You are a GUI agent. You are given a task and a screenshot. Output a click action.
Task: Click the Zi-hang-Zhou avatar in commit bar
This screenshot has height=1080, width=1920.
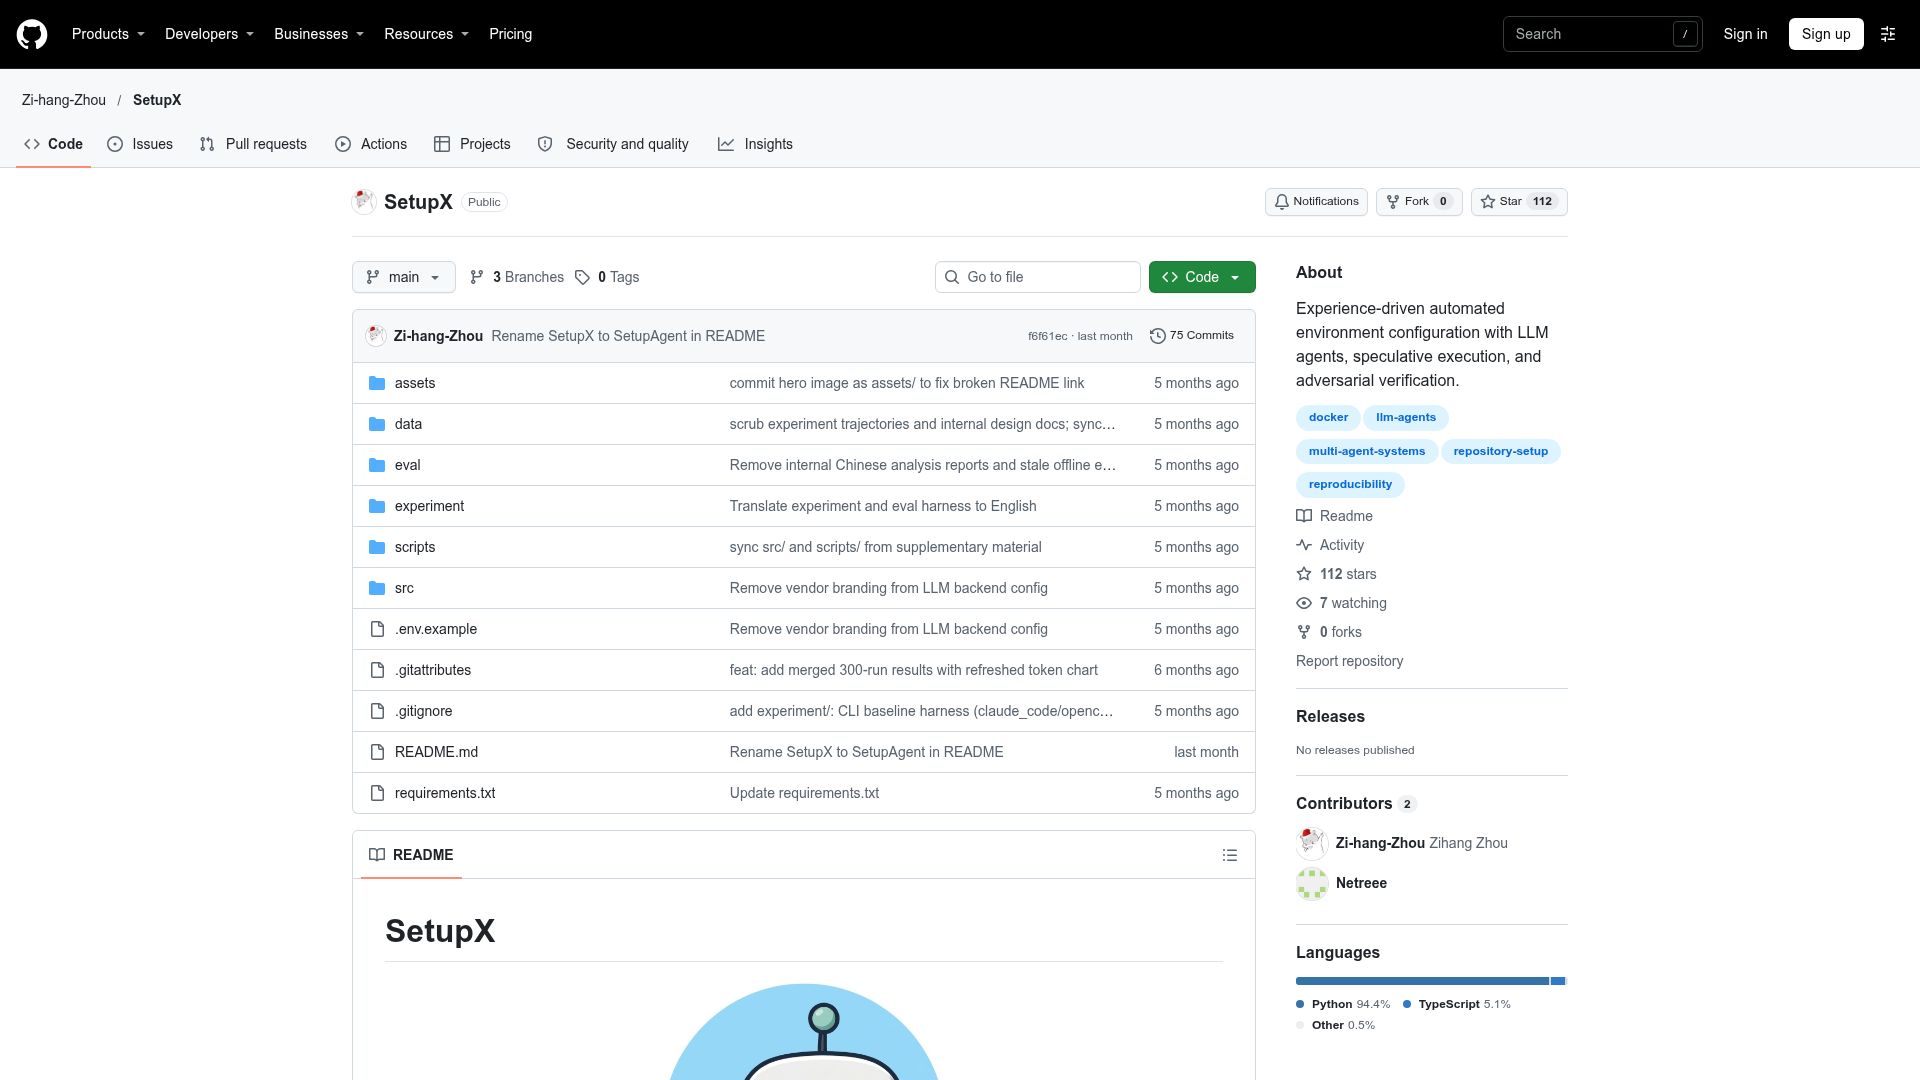(376, 336)
